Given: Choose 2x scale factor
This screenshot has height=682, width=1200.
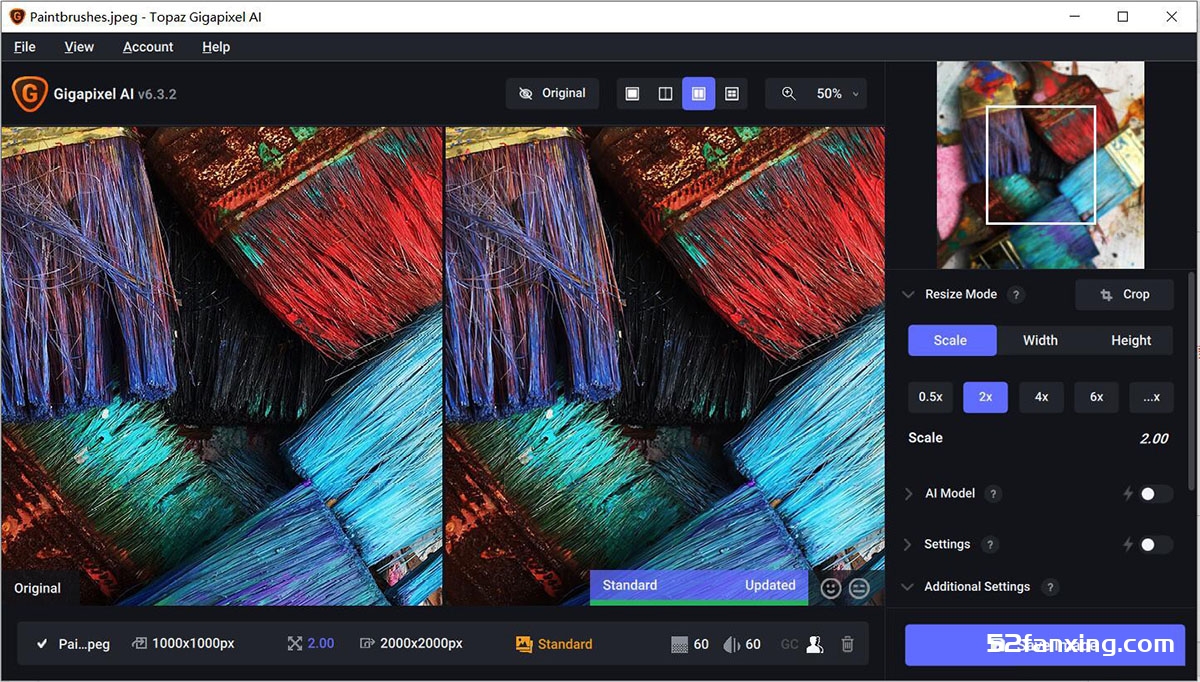Looking at the screenshot, I should pos(985,397).
